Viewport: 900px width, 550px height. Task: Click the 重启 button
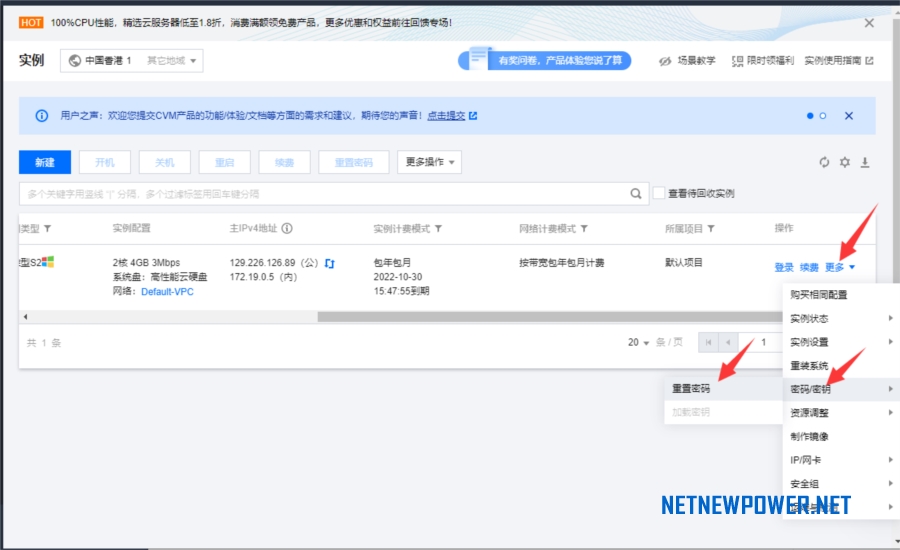coord(224,162)
